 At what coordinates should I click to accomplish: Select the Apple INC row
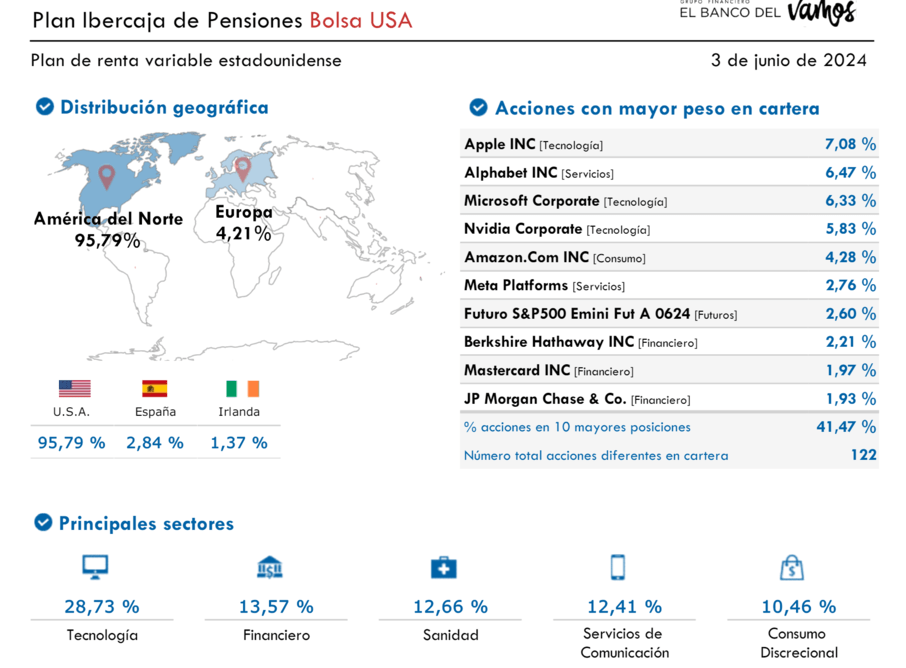click(669, 143)
